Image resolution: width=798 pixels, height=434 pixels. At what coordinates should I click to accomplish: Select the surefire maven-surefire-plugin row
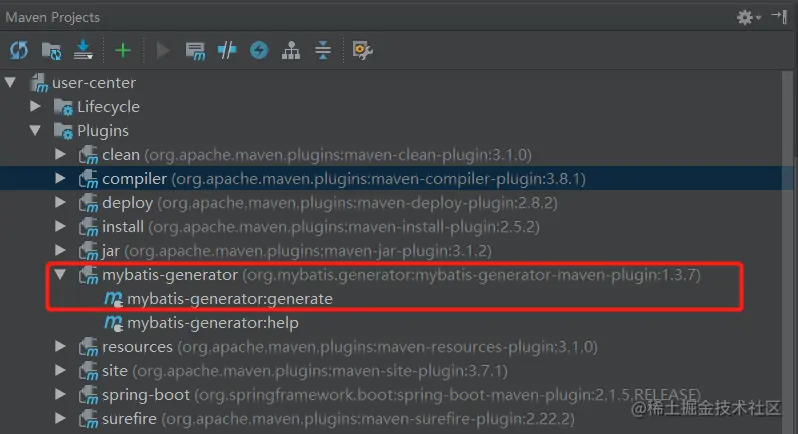pos(338,419)
